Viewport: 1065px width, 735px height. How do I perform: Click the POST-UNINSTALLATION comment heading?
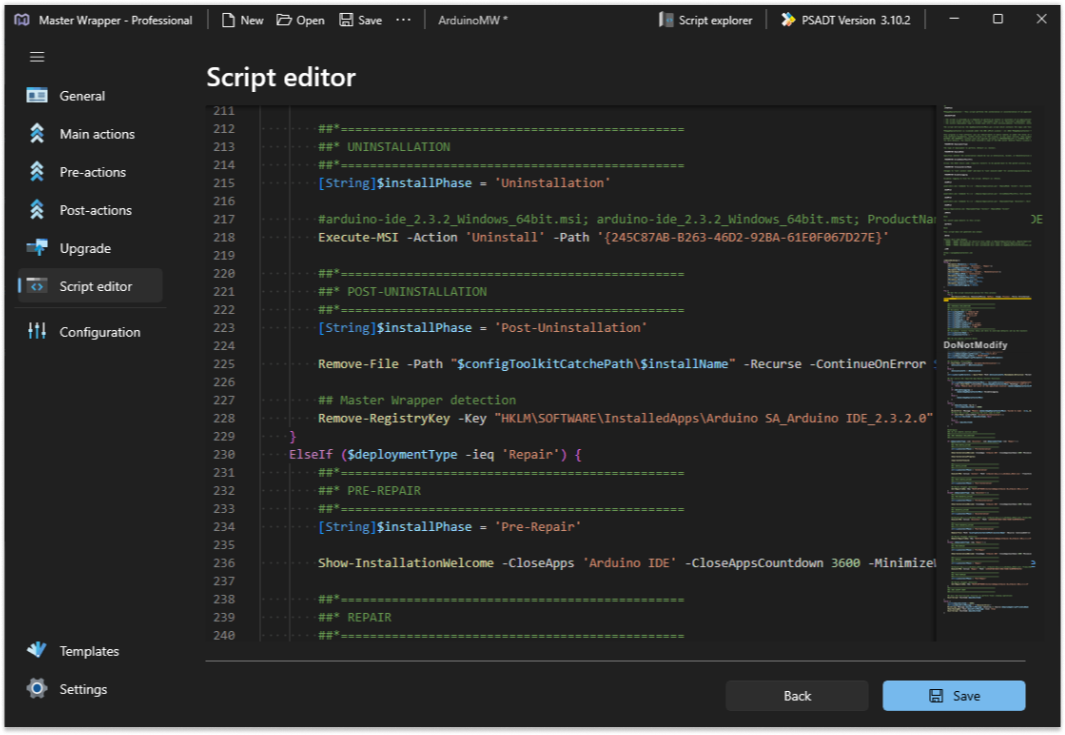(x=417, y=291)
